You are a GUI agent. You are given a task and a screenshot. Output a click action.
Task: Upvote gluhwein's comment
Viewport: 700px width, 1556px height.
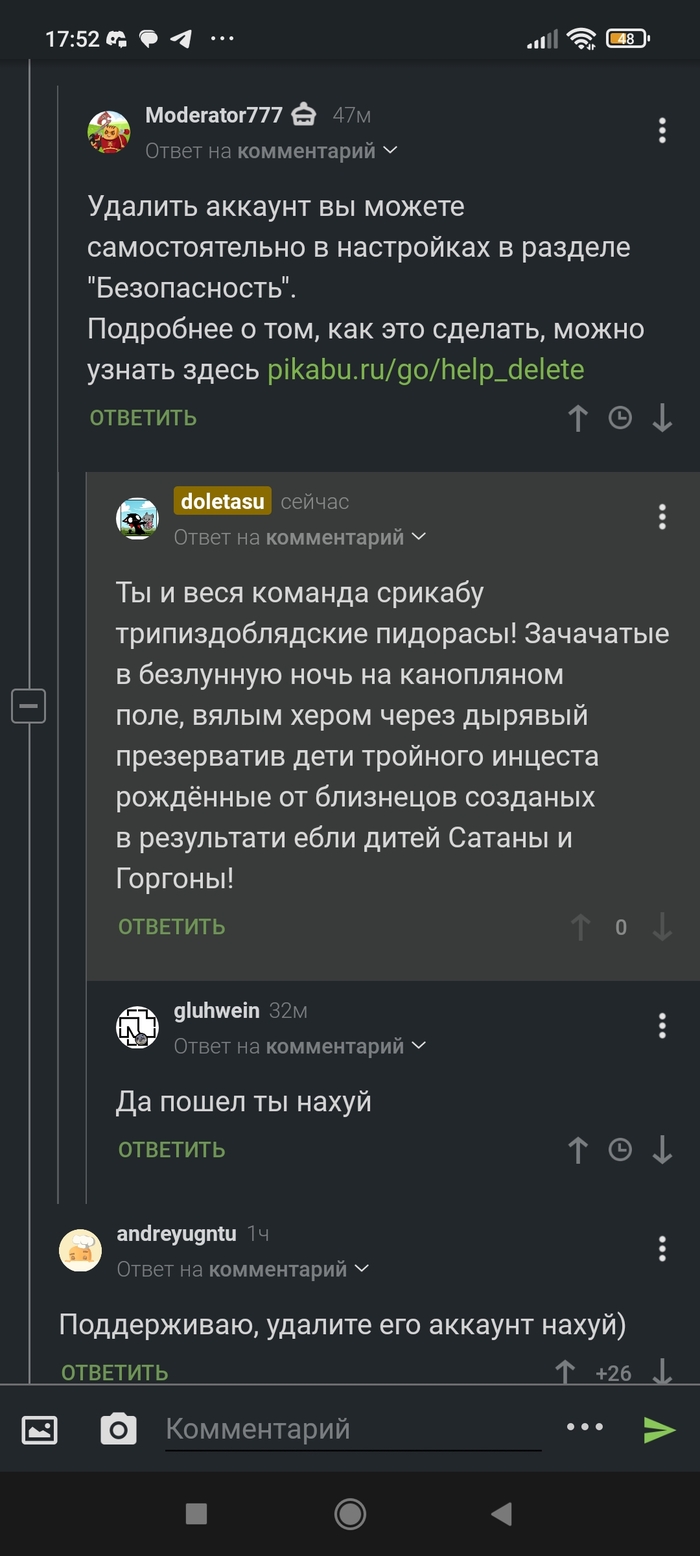[x=577, y=1150]
